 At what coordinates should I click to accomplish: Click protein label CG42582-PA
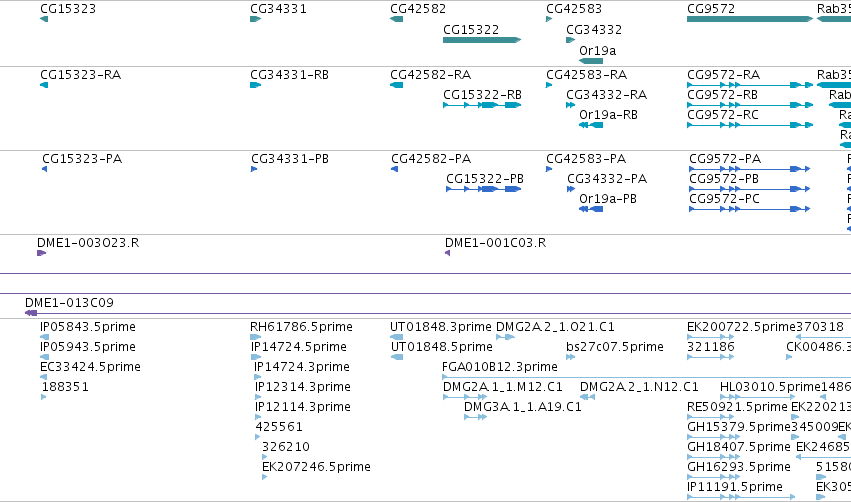pyautogui.click(x=431, y=158)
